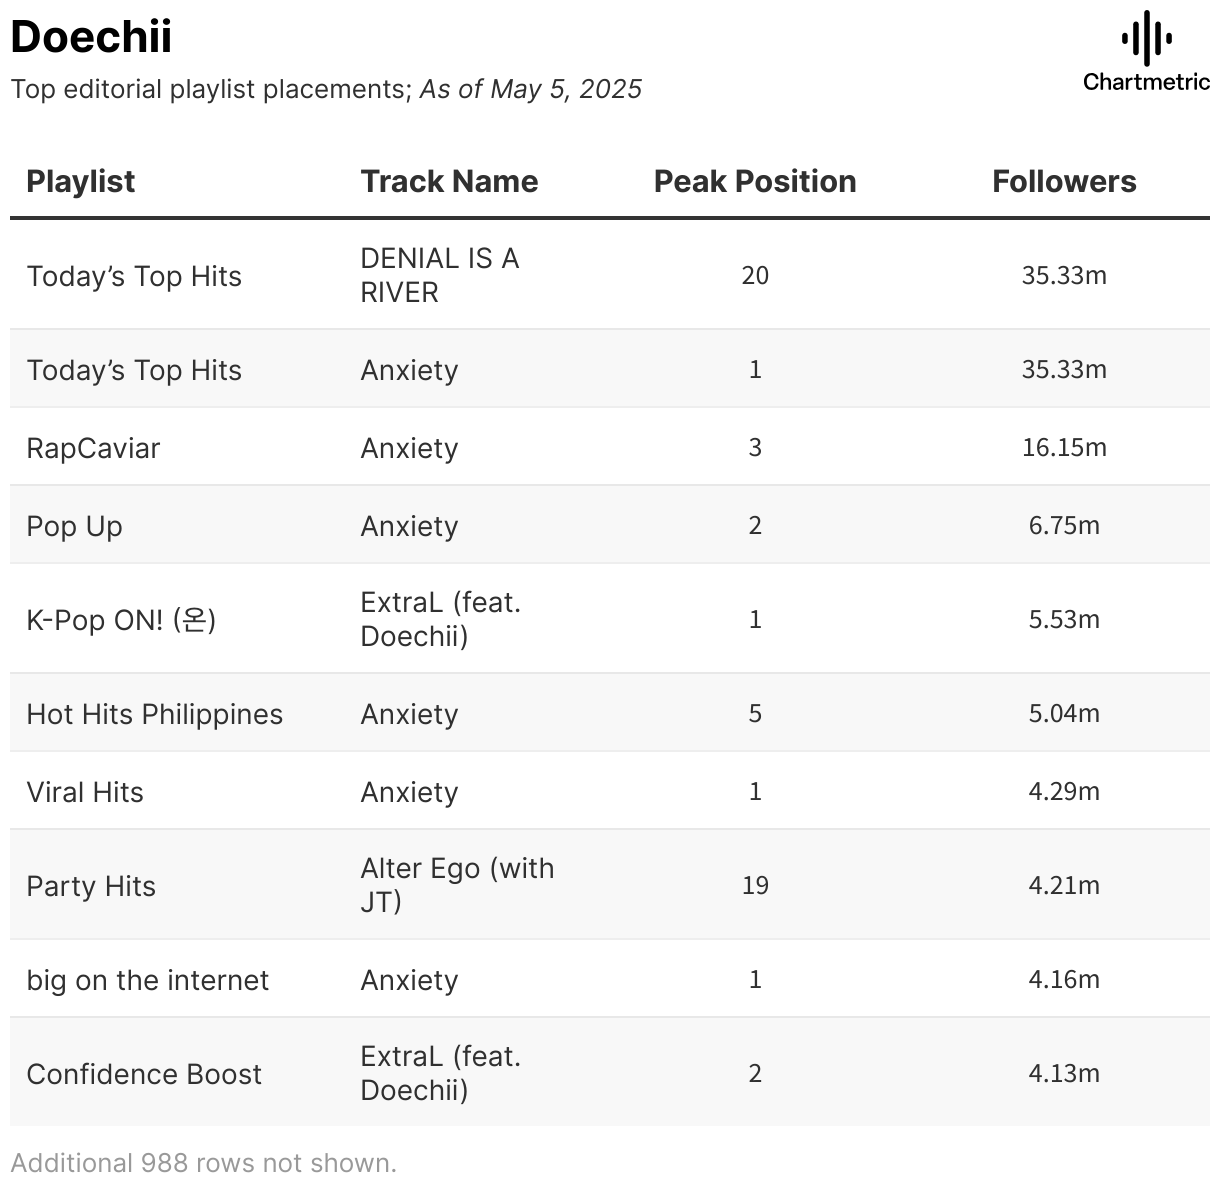Click the Playlist column header
1220x1188 pixels.
(x=81, y=181)
